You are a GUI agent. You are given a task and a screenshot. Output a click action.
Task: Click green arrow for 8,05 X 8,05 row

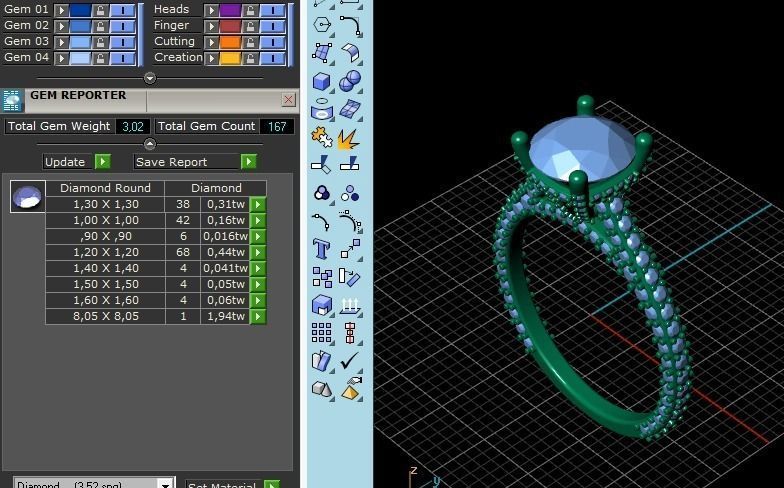point(258,316)
